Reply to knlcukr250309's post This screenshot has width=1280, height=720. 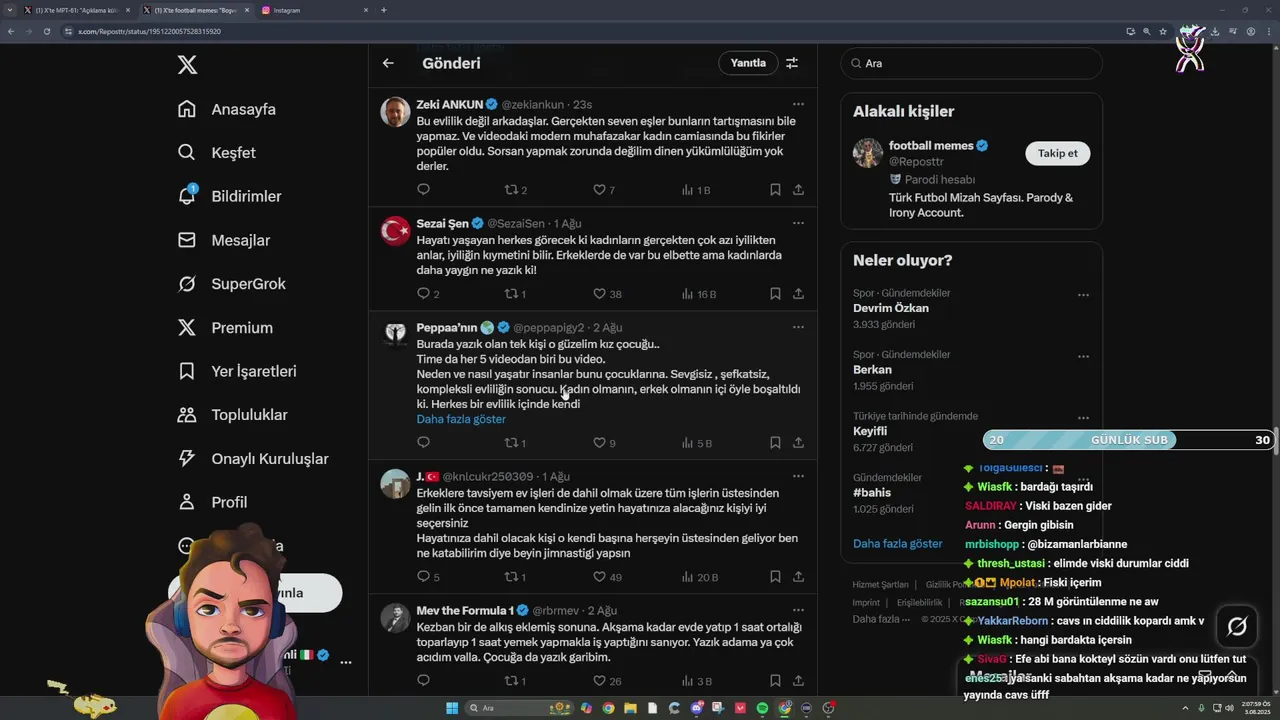coord(423,576)
